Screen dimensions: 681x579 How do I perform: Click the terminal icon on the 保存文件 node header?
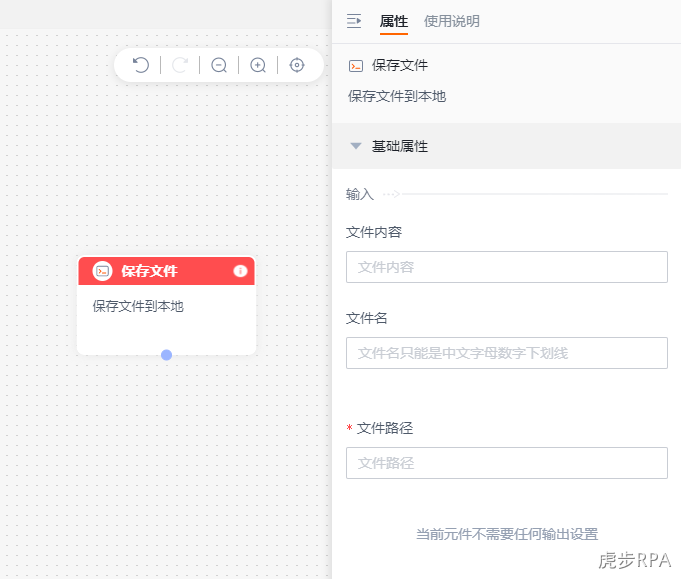pos(102,271)
